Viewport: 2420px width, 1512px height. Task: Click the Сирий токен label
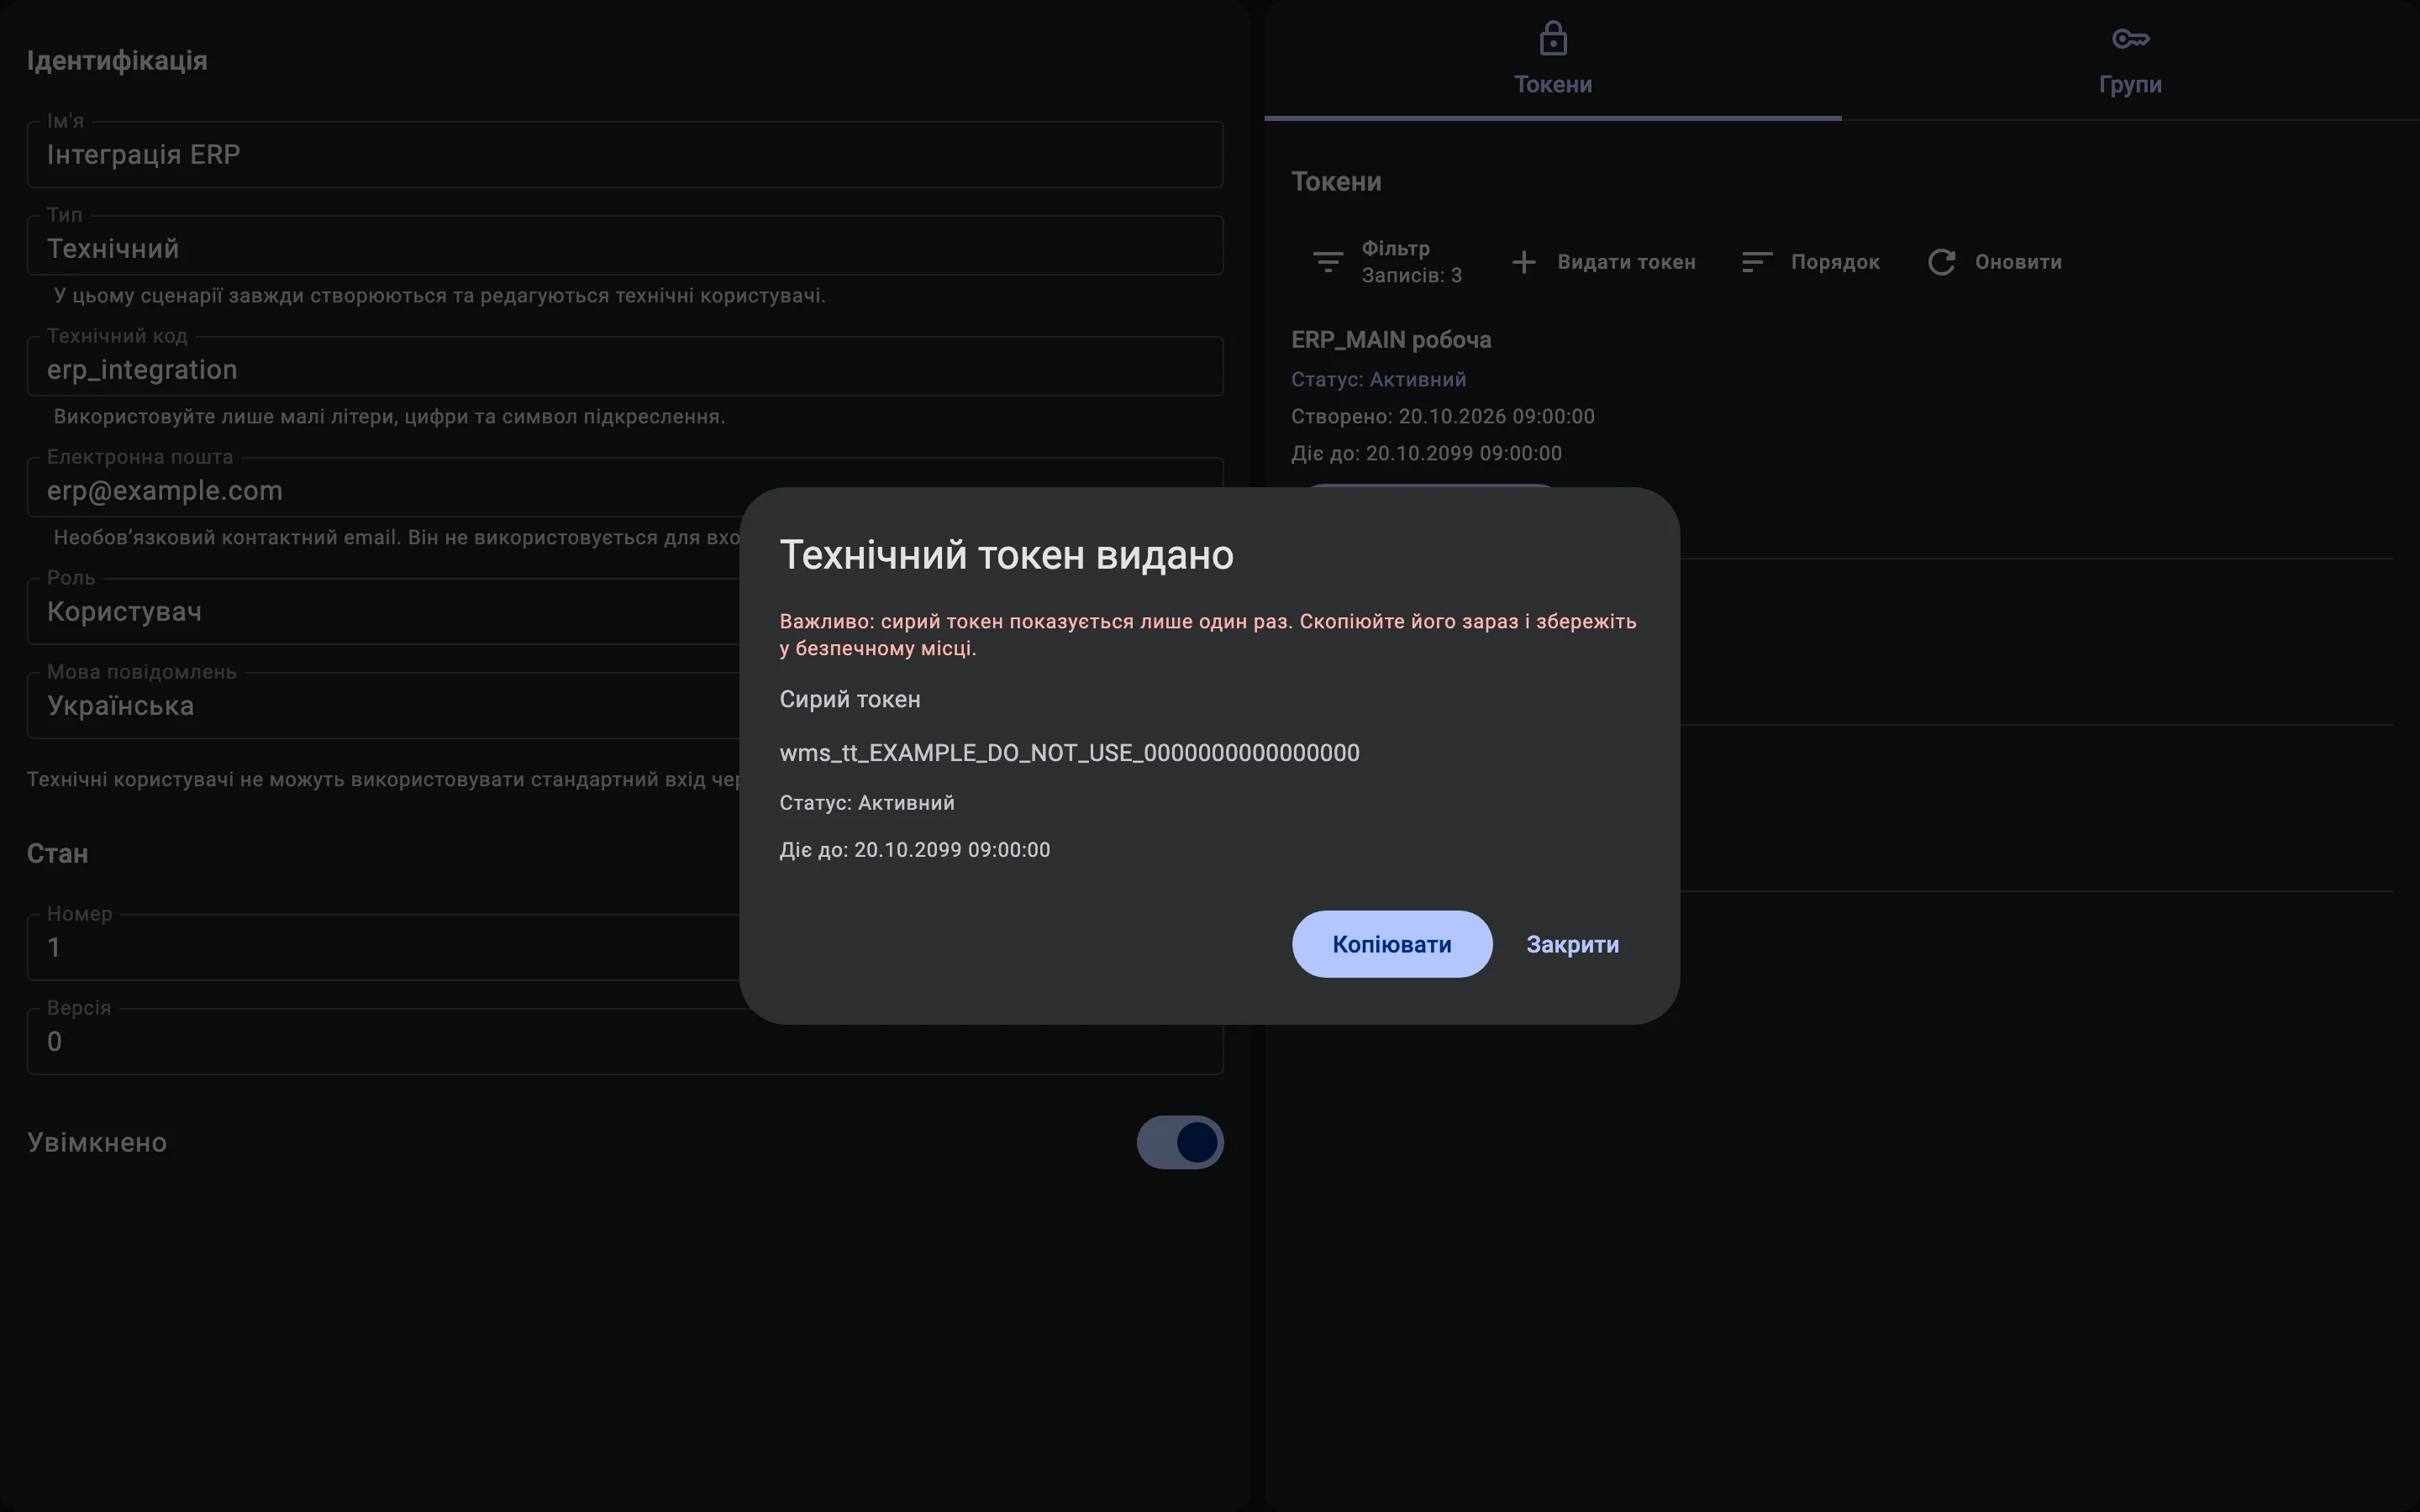tap(849, 700)
